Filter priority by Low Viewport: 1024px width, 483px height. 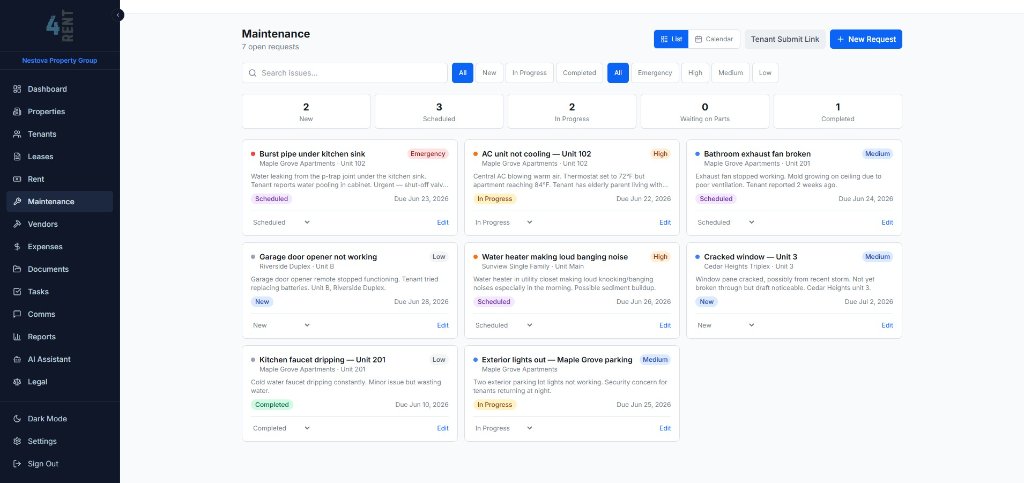pos(765,73)
